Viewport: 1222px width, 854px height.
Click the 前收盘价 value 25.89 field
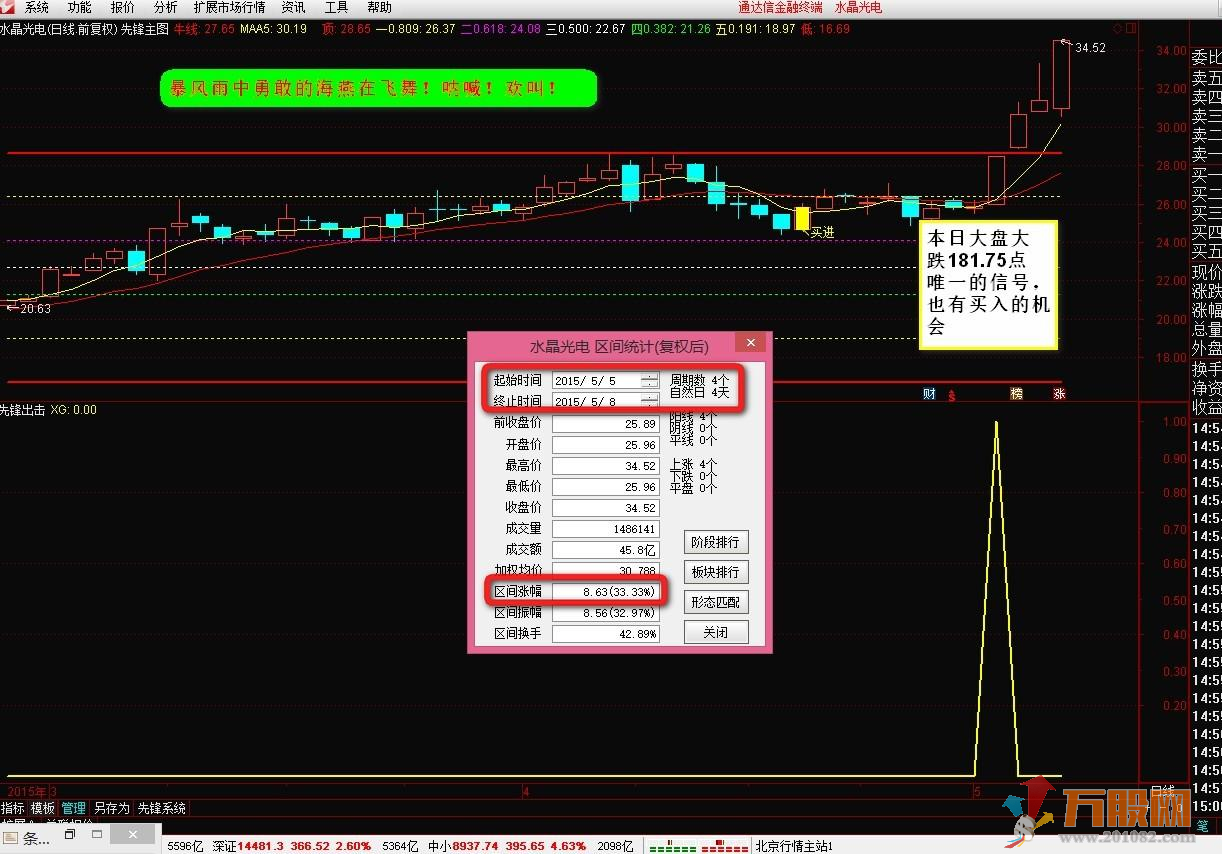pyautogui.click(x=606, y=423)
